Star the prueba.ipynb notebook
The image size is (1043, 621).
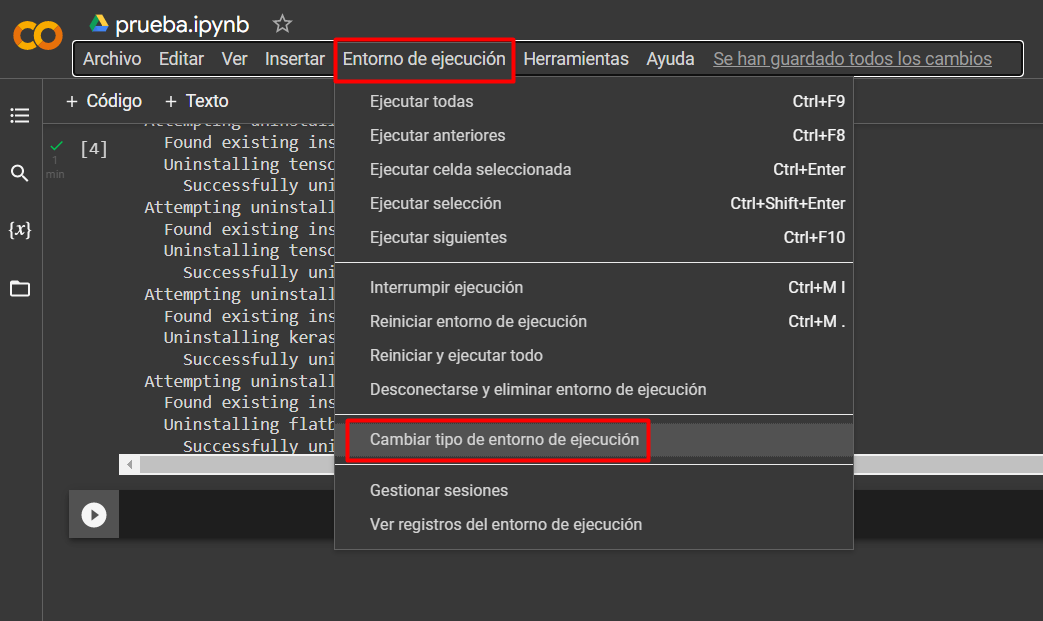pyautogui.click(x=283, y=24)
